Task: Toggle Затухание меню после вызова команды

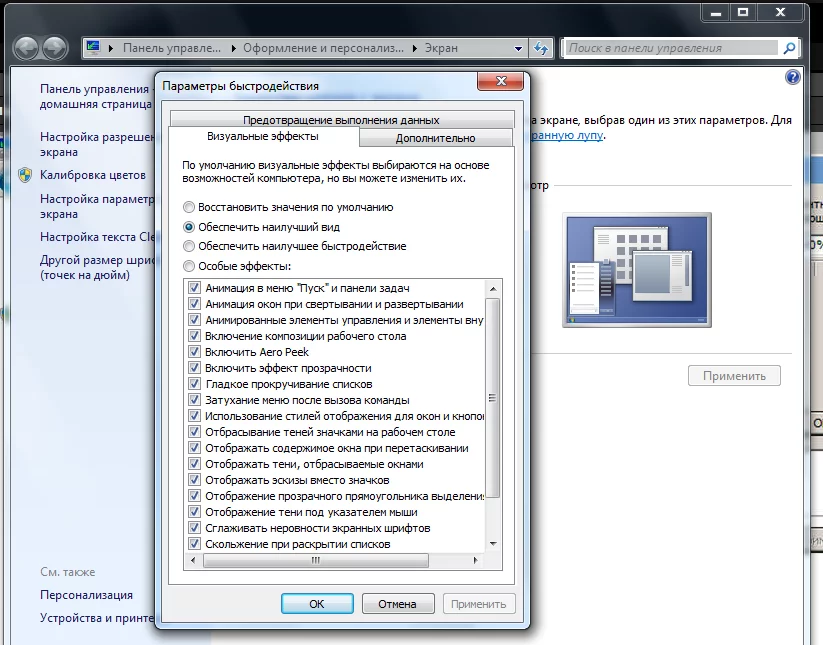Action: pyautogui.click(x=194, y=400)
